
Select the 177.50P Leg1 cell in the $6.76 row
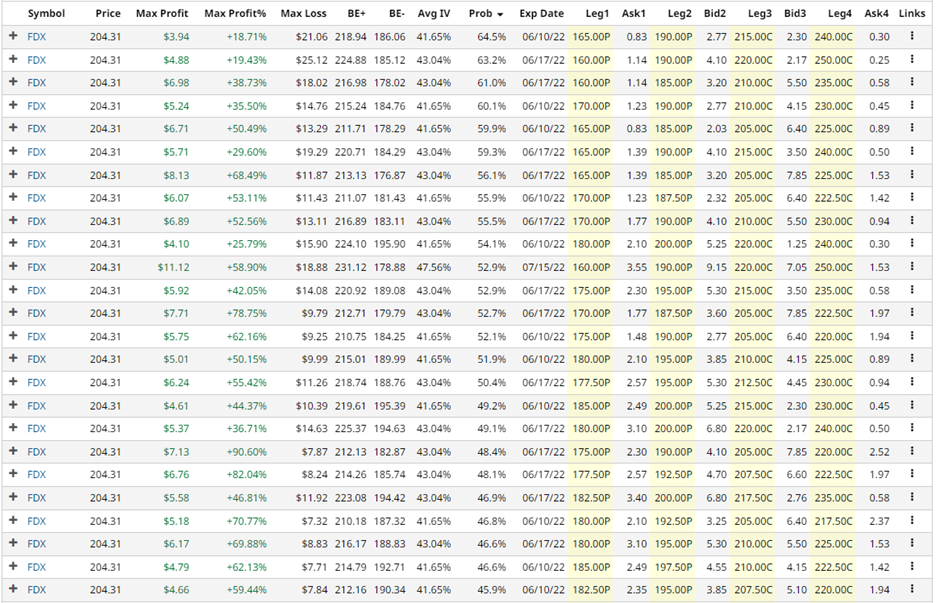tap(591, 475)
